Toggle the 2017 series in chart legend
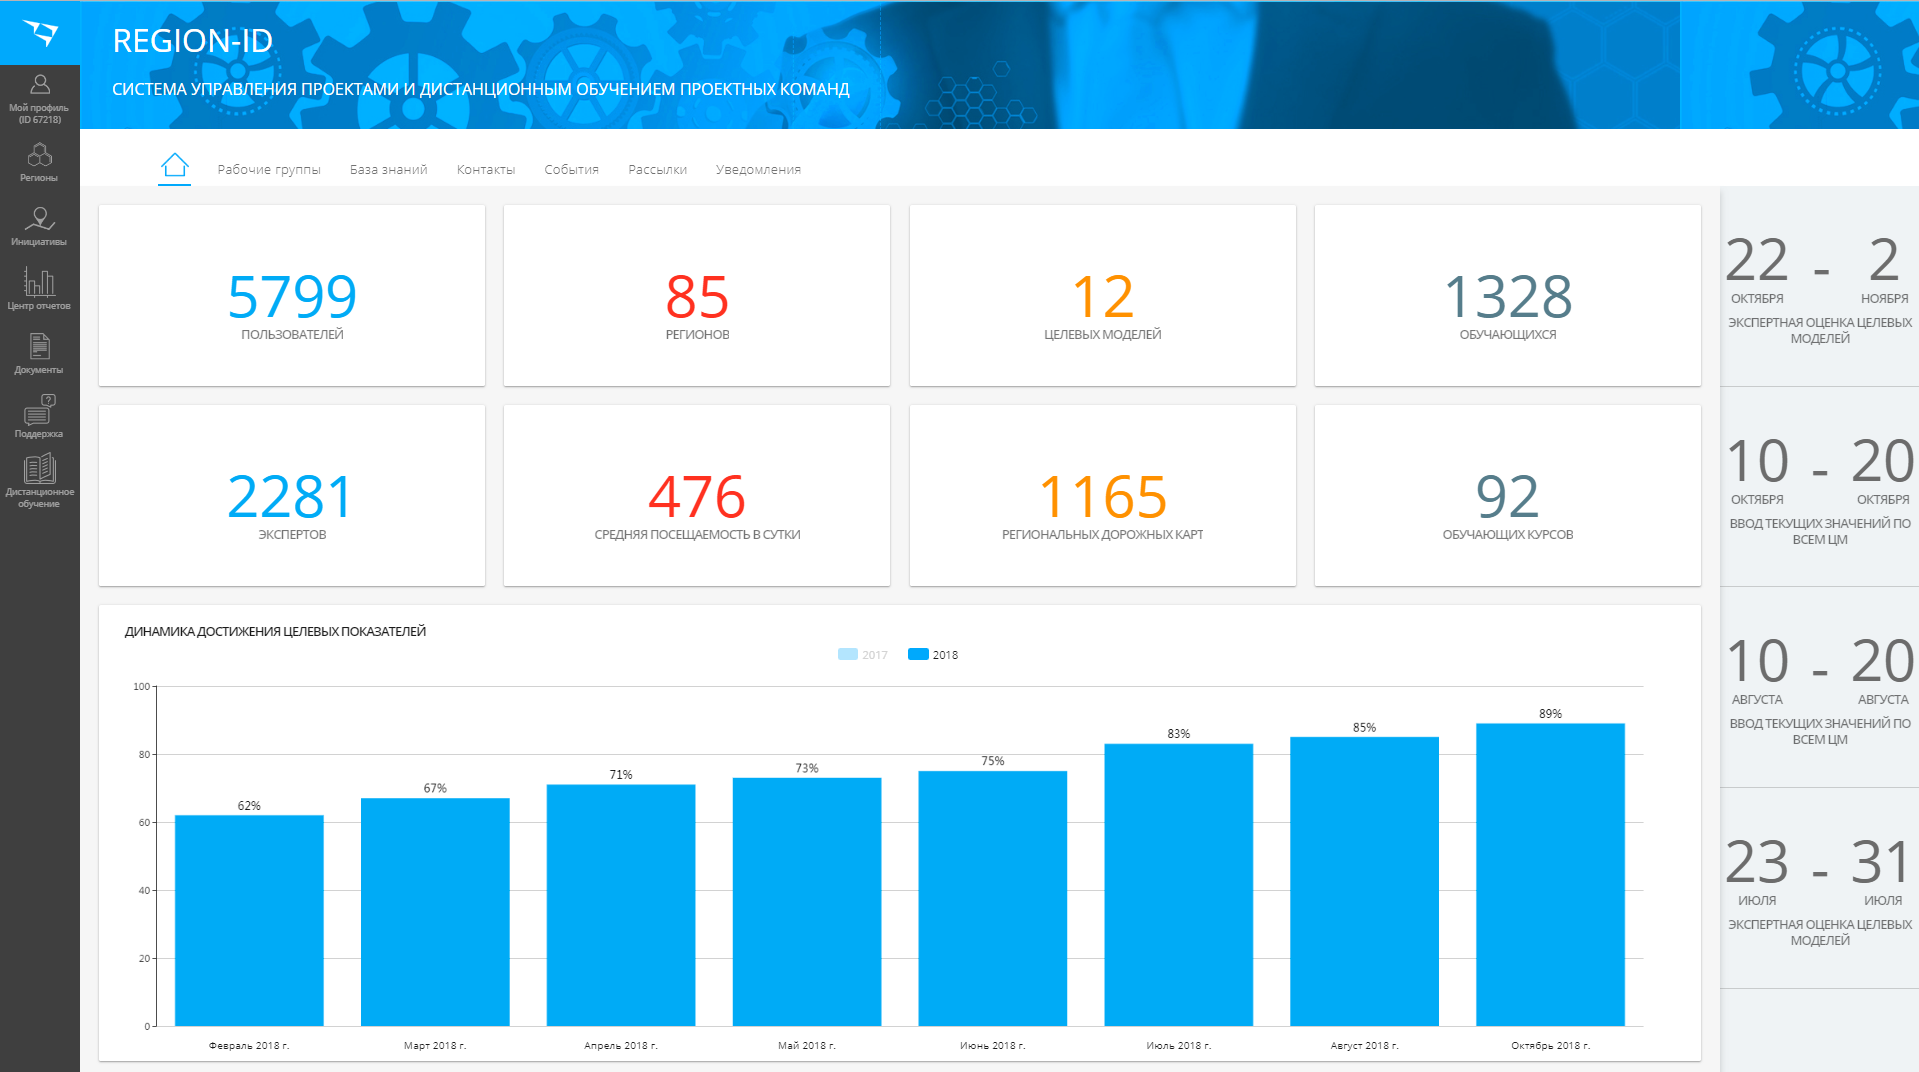This screenshot has height=1072, width=1919. (862, 655)
